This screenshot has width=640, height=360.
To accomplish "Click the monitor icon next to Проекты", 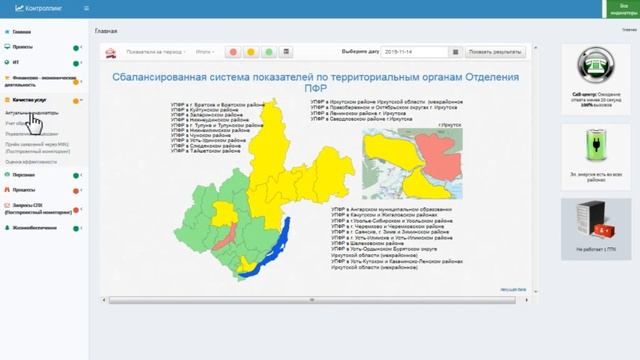I will tap(7, 47).
